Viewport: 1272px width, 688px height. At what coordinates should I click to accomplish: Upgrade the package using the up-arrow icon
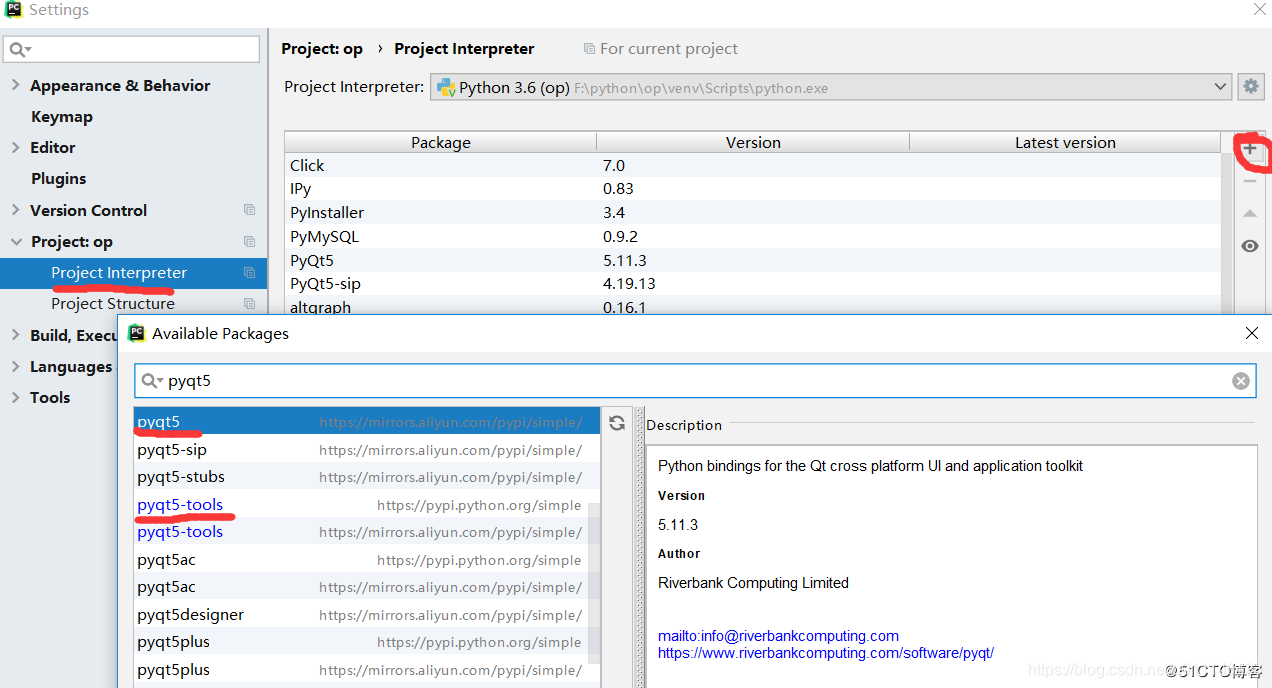tap(1250, 213)
